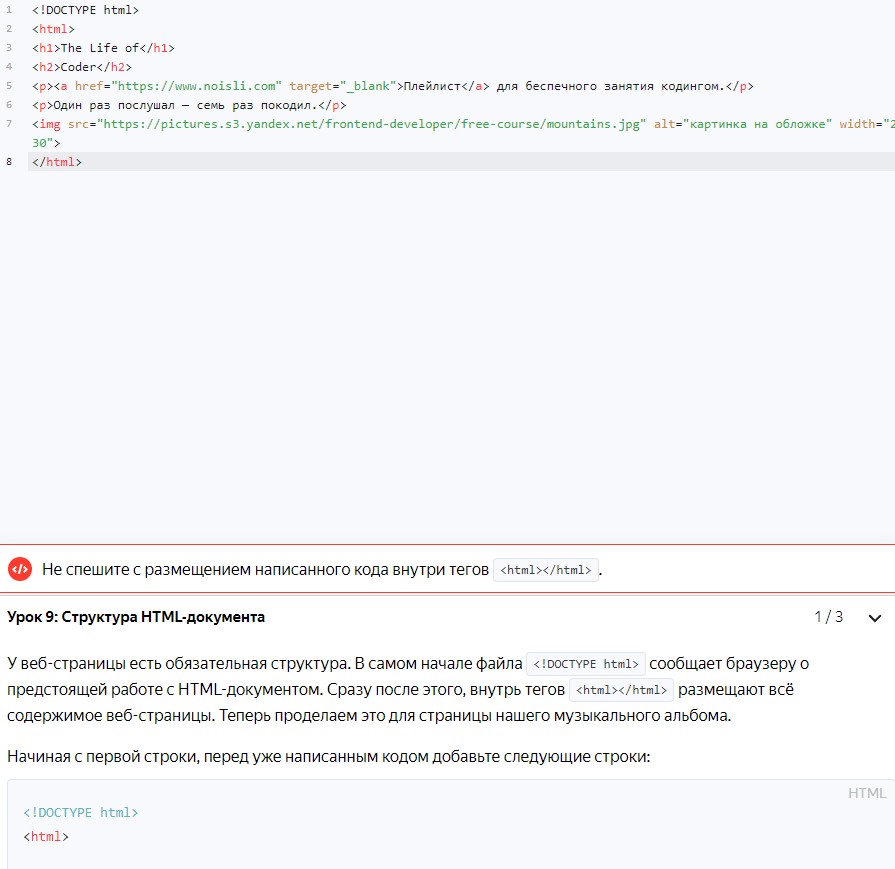Screen dimensions: 895x869
Task: Click the h1 'The Life of' line
Action: tap(103, 48)
